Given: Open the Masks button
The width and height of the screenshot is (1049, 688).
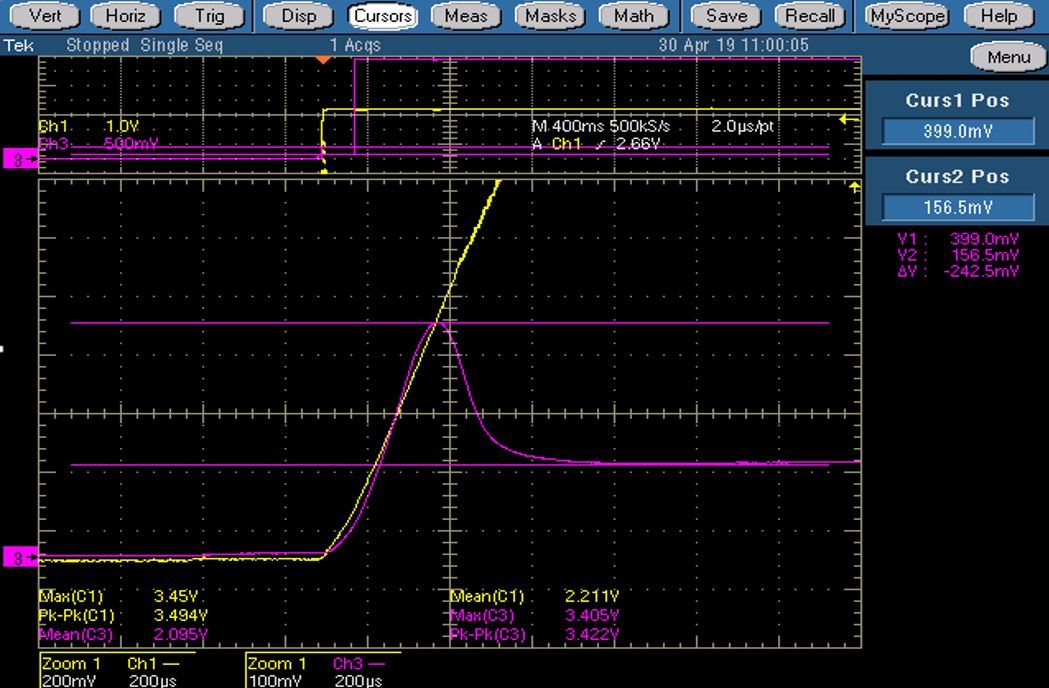Looking at the screenshot, I should 550,15.
